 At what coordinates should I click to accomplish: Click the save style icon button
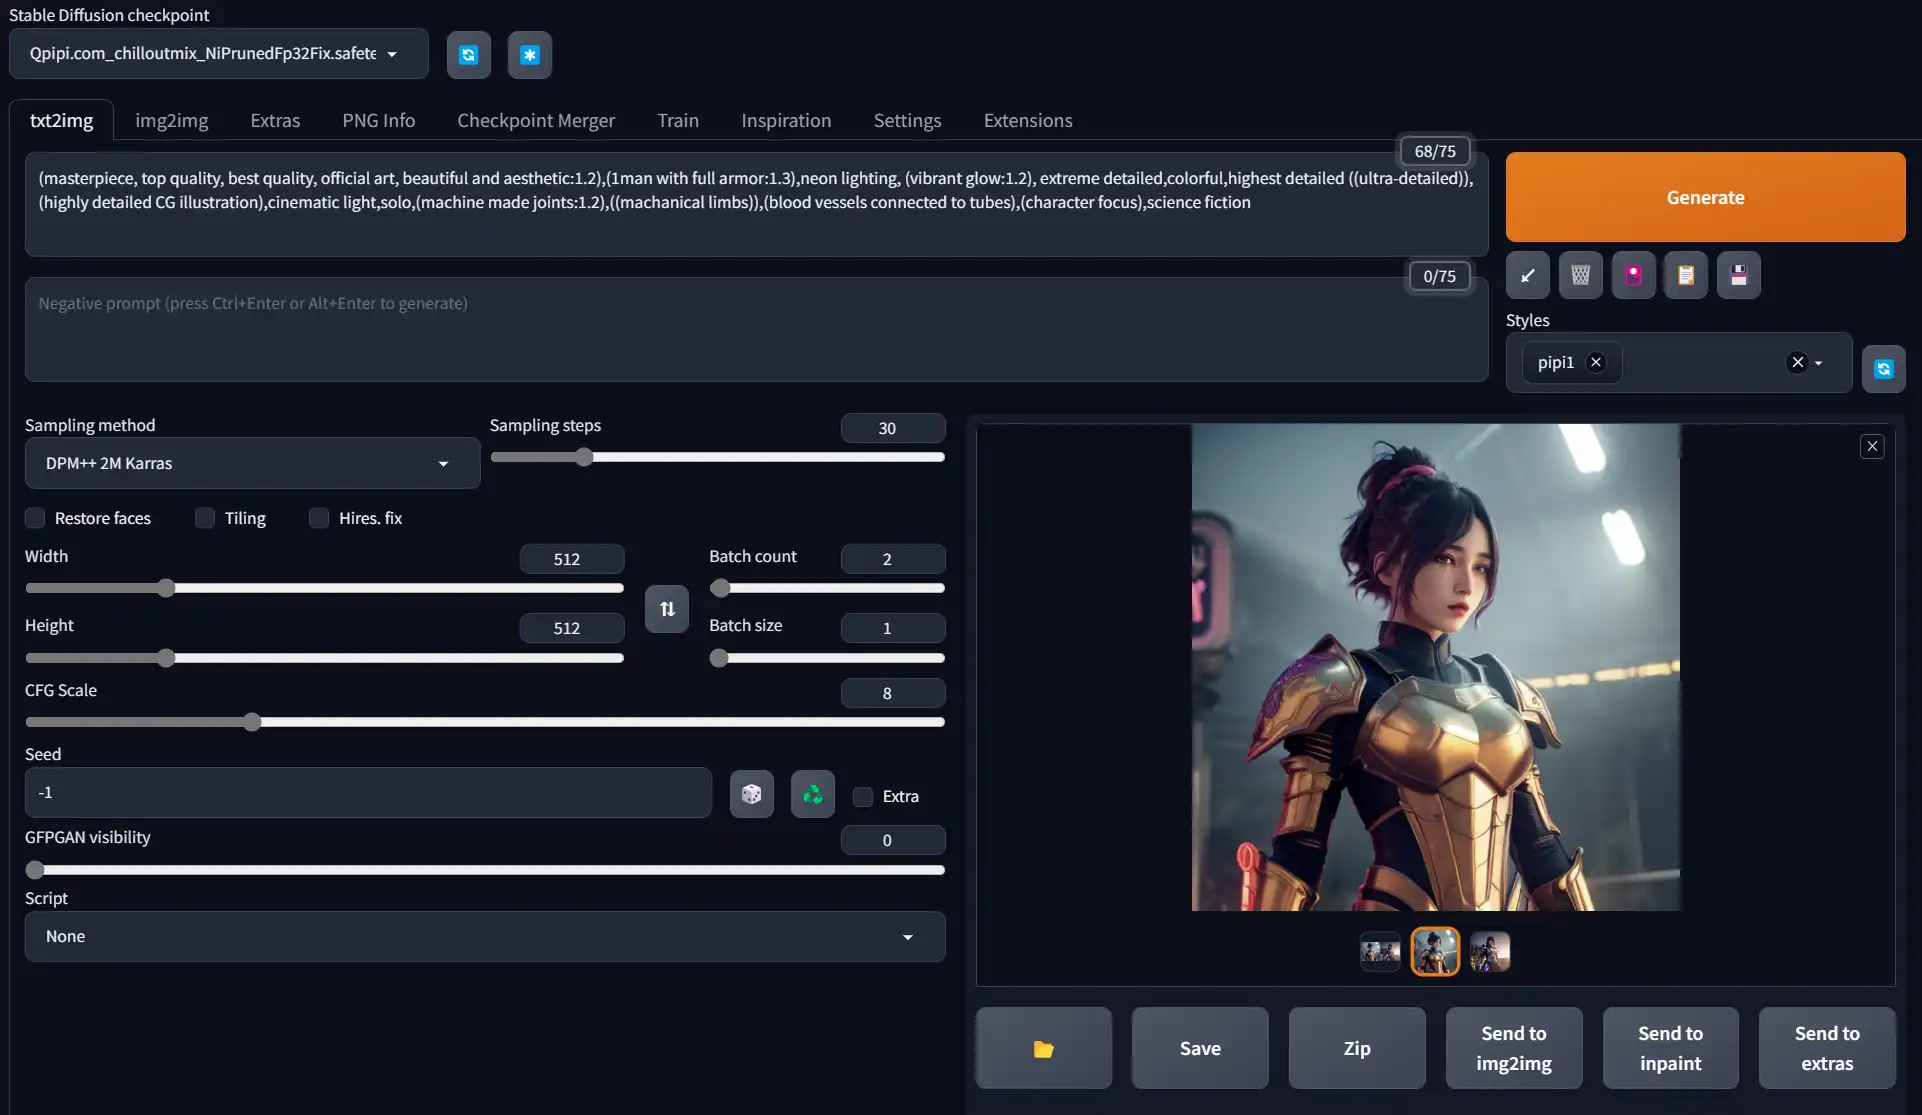coord(1739,275)
